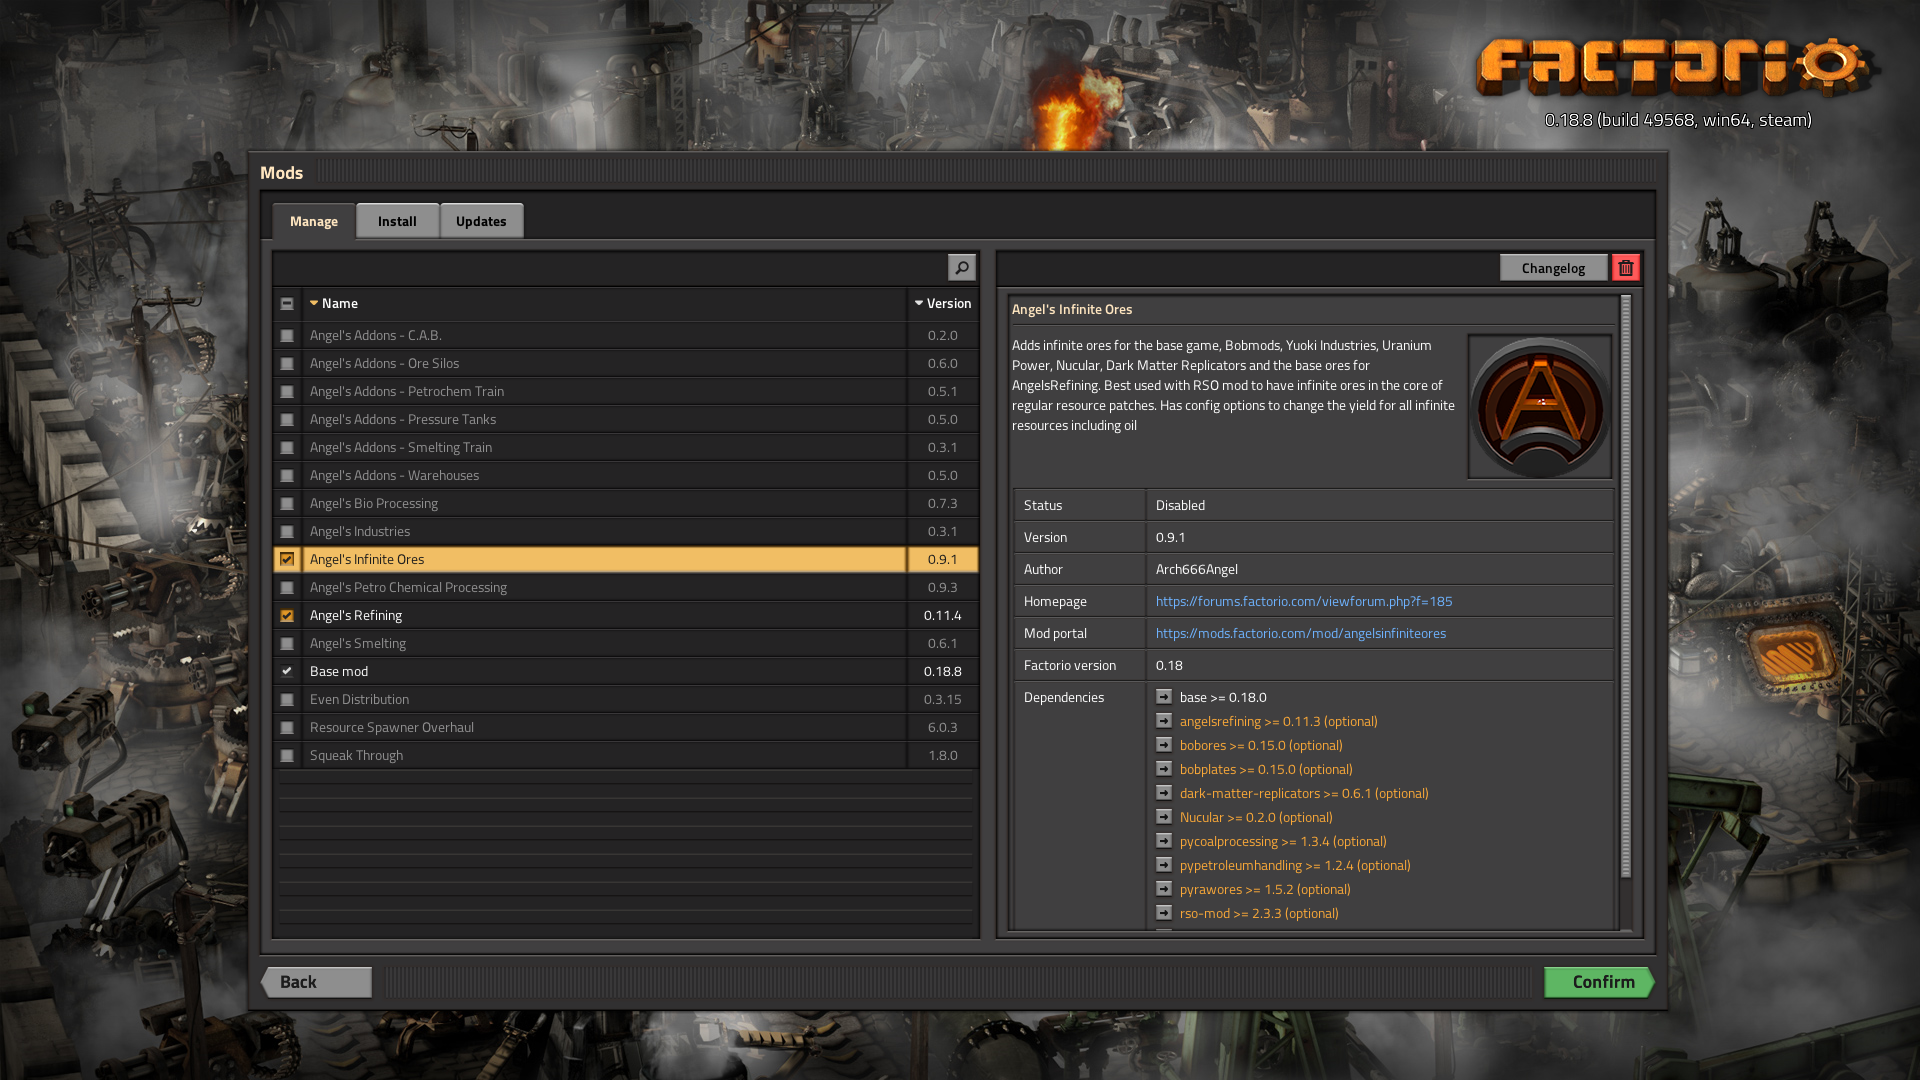Select the Base mod row
The image size is (1920, 1080).
tap(626, 671)
